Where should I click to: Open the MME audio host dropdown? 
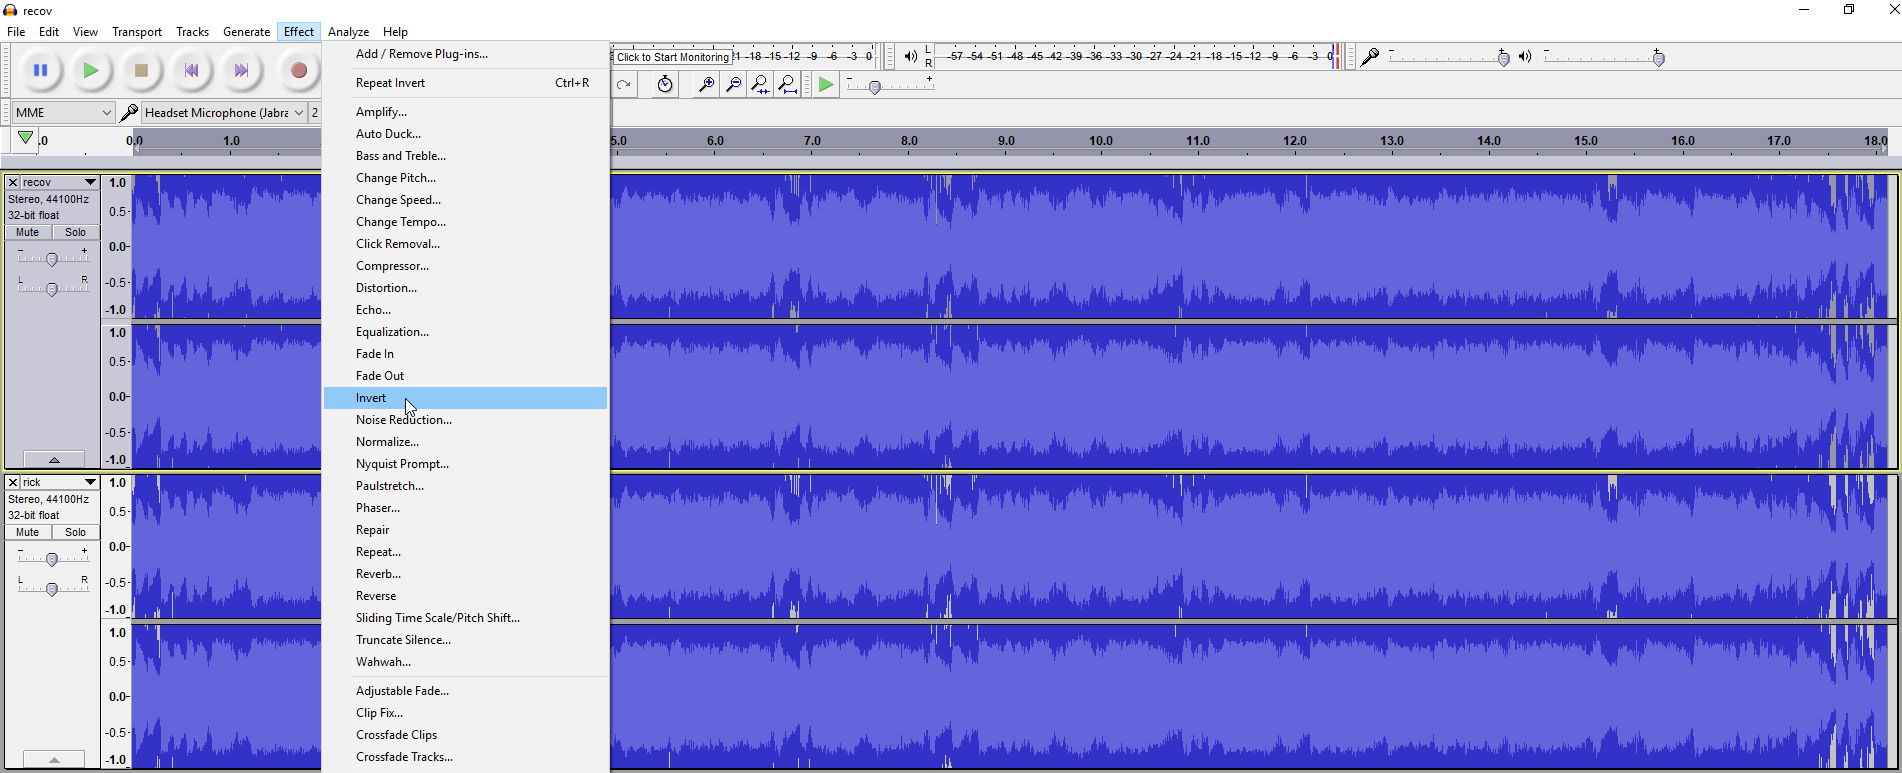[x=63, y=113]
